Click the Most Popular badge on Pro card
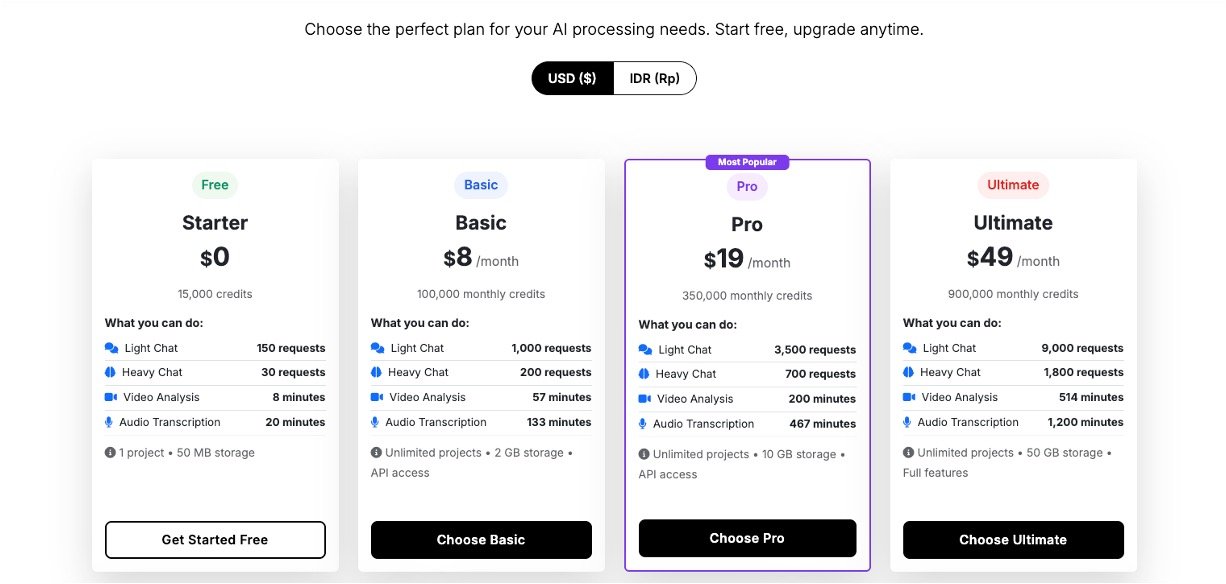 coord(747,162)
